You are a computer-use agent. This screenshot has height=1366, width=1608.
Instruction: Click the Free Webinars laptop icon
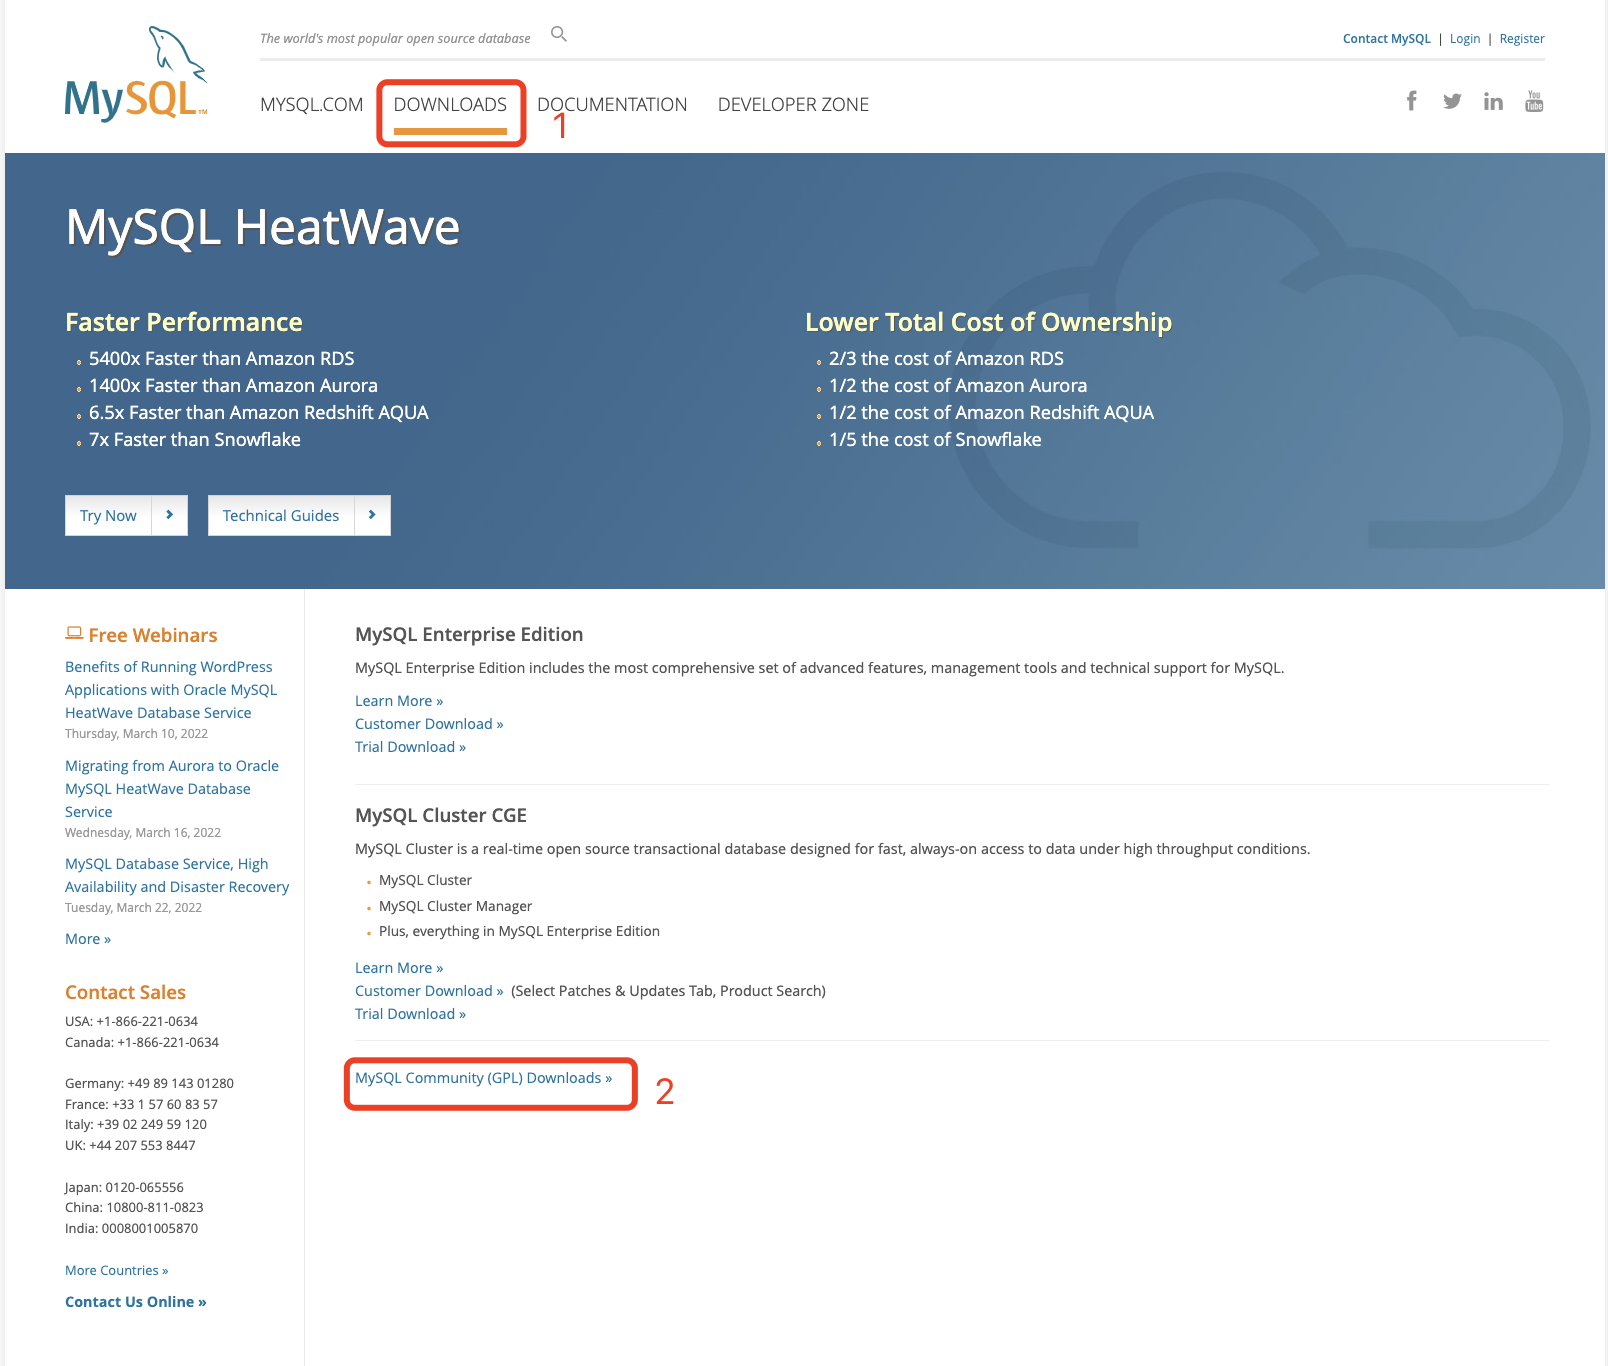click(74, 633)
